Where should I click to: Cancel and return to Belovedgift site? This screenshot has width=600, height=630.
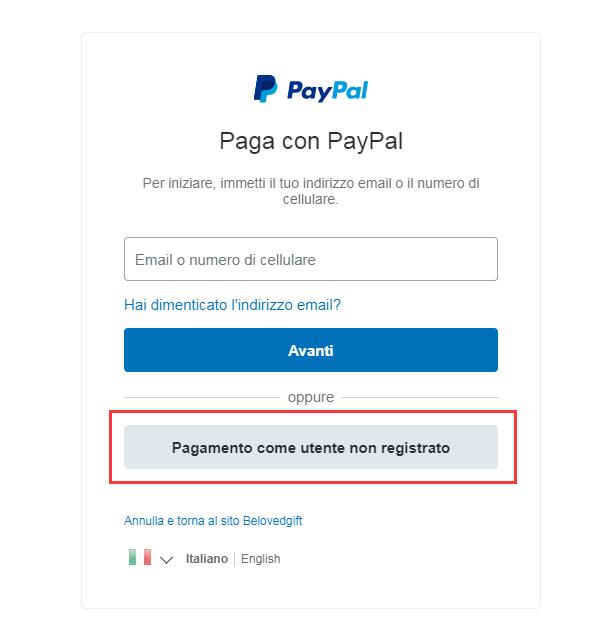click(213, 521)
